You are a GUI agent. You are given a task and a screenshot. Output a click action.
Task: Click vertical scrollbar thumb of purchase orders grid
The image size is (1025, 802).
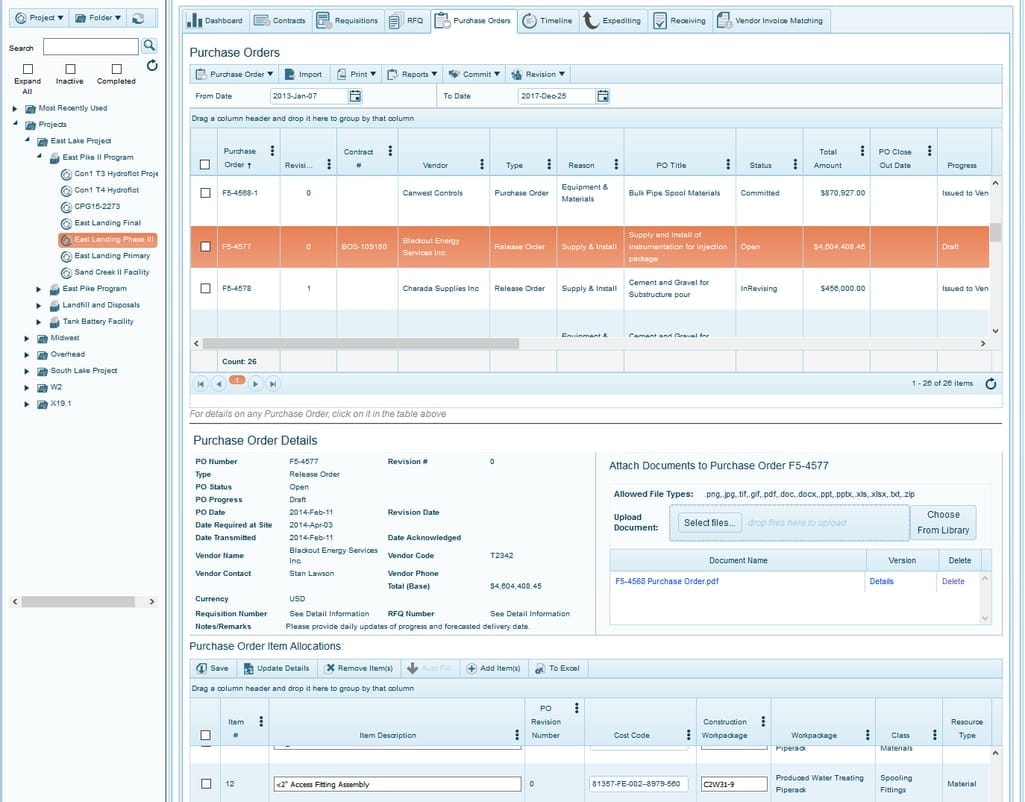995,232
